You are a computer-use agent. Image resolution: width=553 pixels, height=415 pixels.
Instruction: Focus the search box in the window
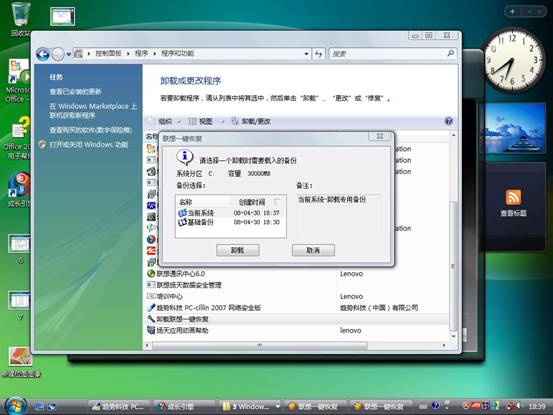388,54
